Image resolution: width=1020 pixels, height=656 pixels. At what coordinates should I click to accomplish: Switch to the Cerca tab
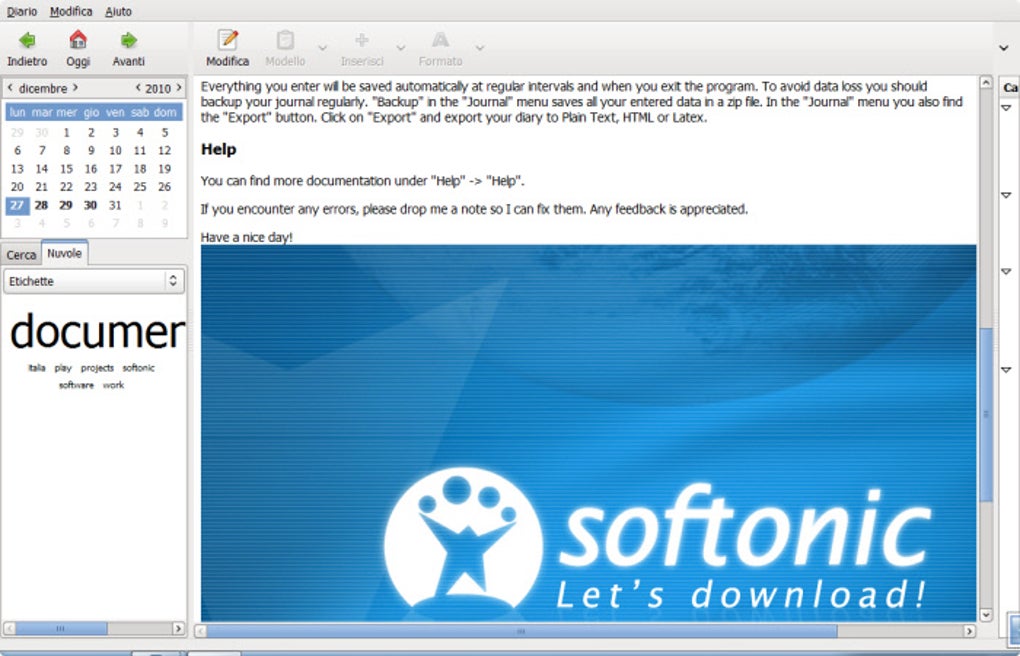pyautogui.click(x=21, y=254)
